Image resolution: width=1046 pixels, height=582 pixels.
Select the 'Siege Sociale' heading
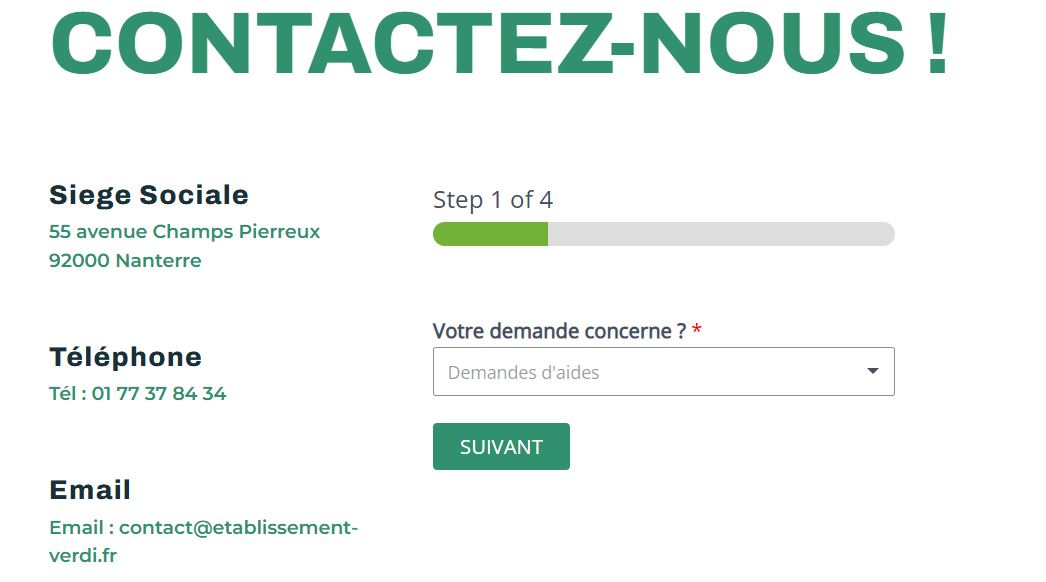pos(148,195)
